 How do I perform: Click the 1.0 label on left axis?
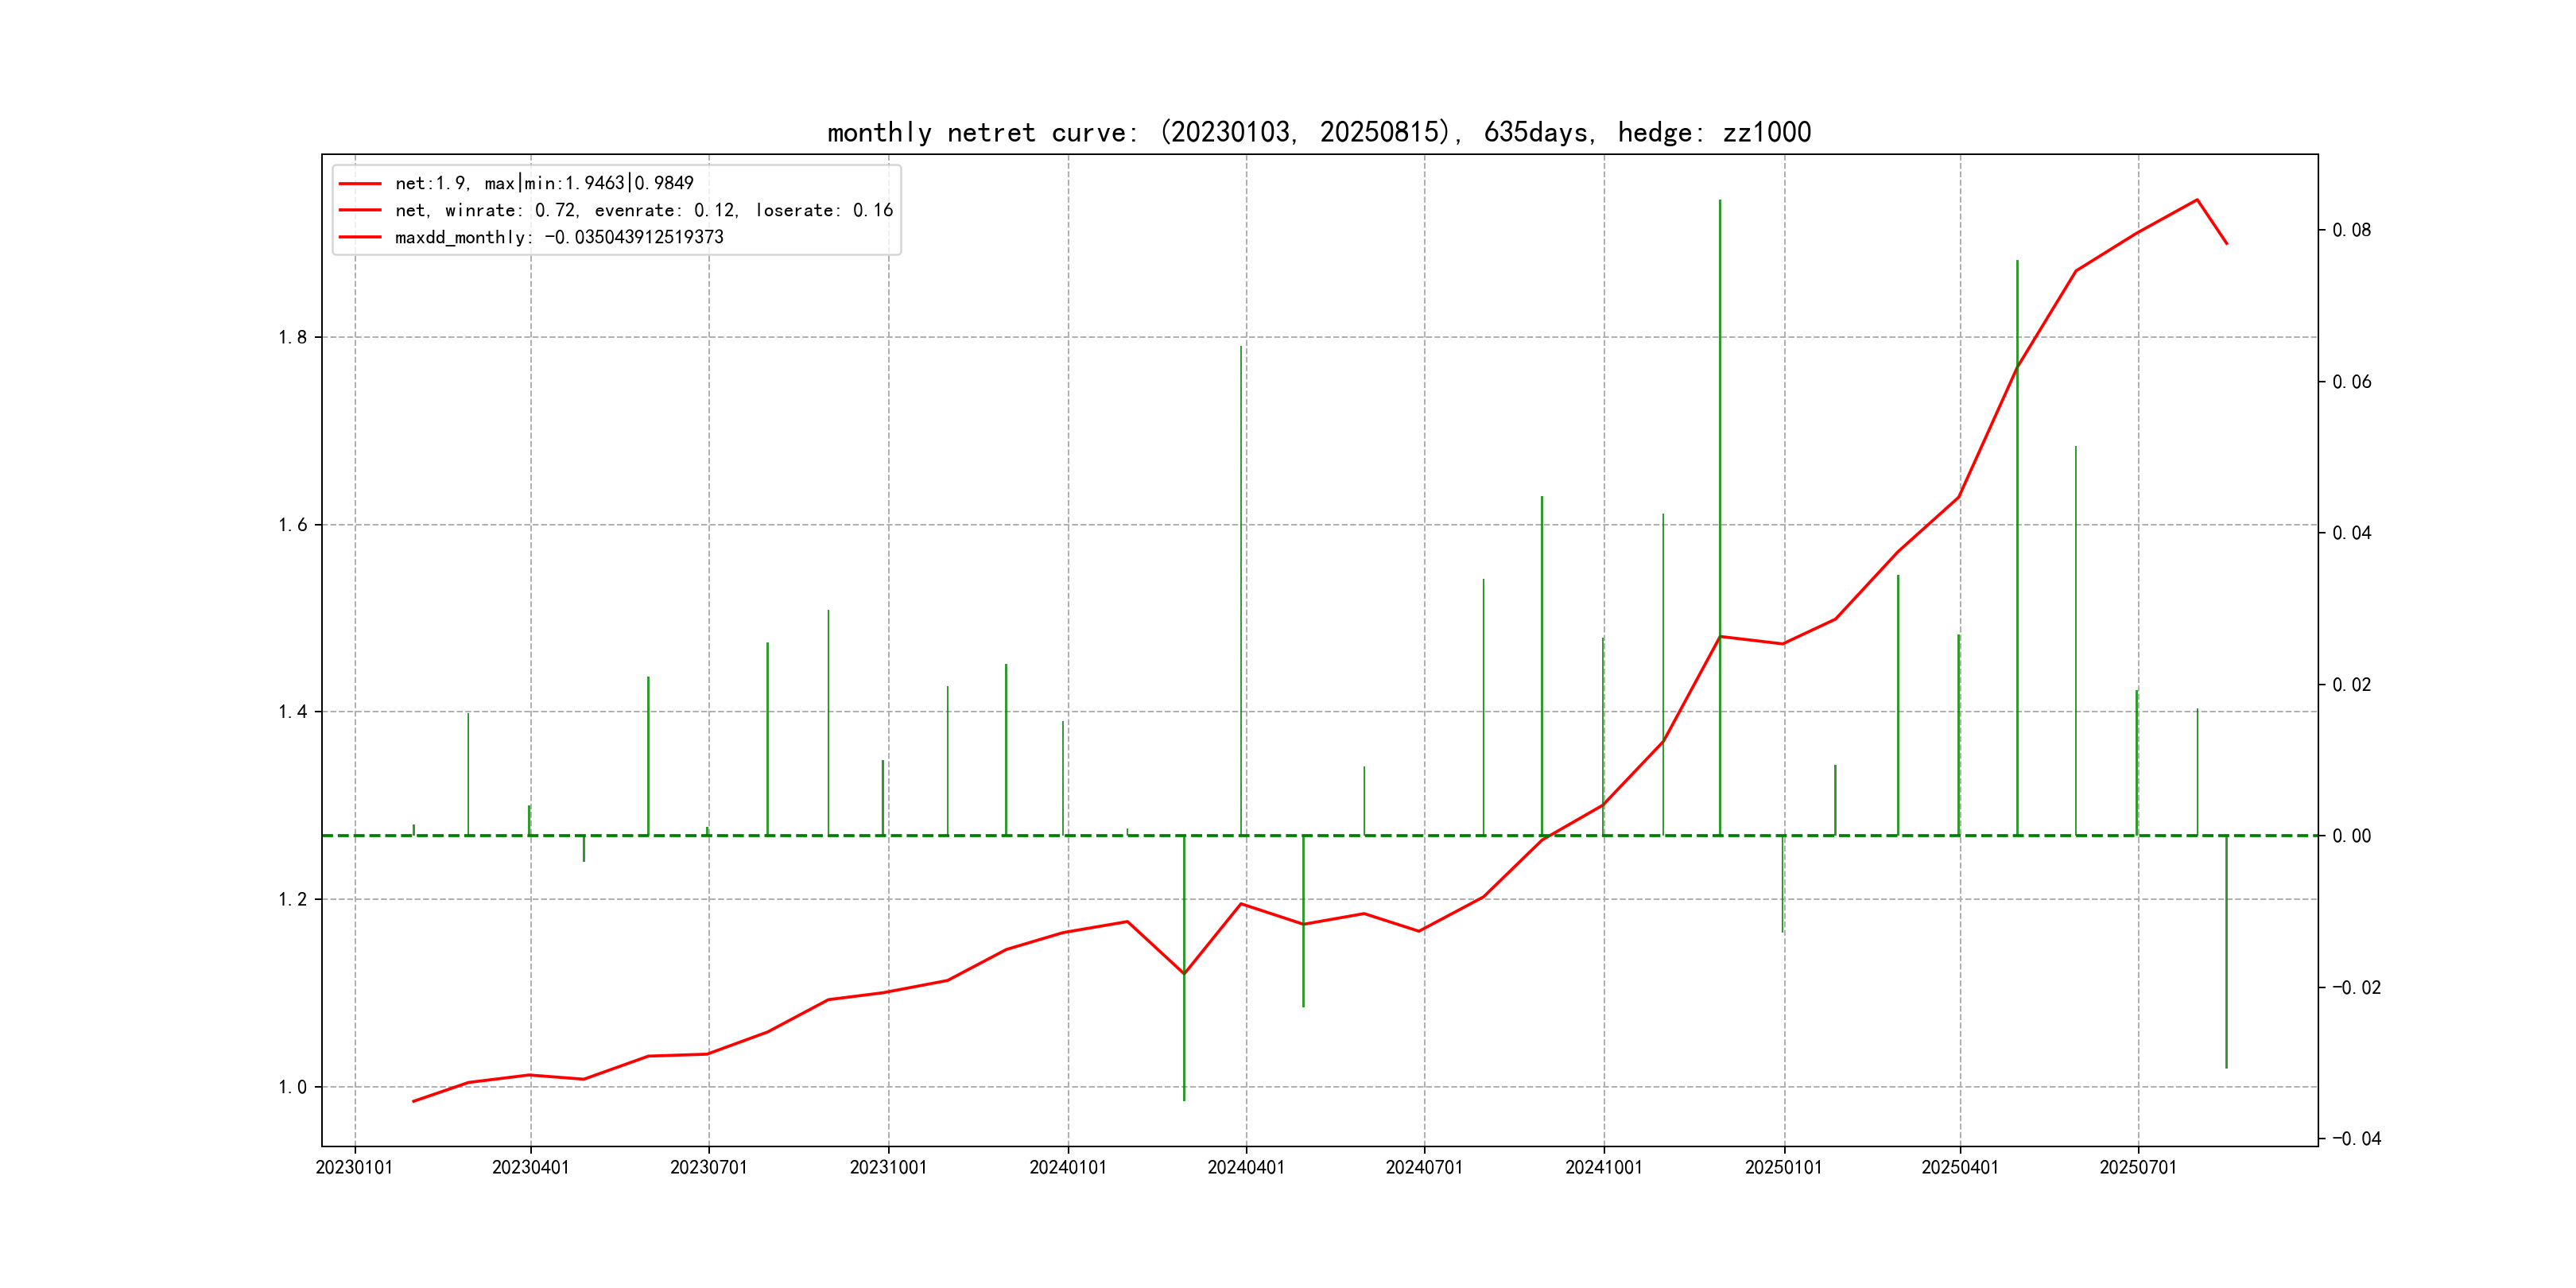tap(293, 1087)
